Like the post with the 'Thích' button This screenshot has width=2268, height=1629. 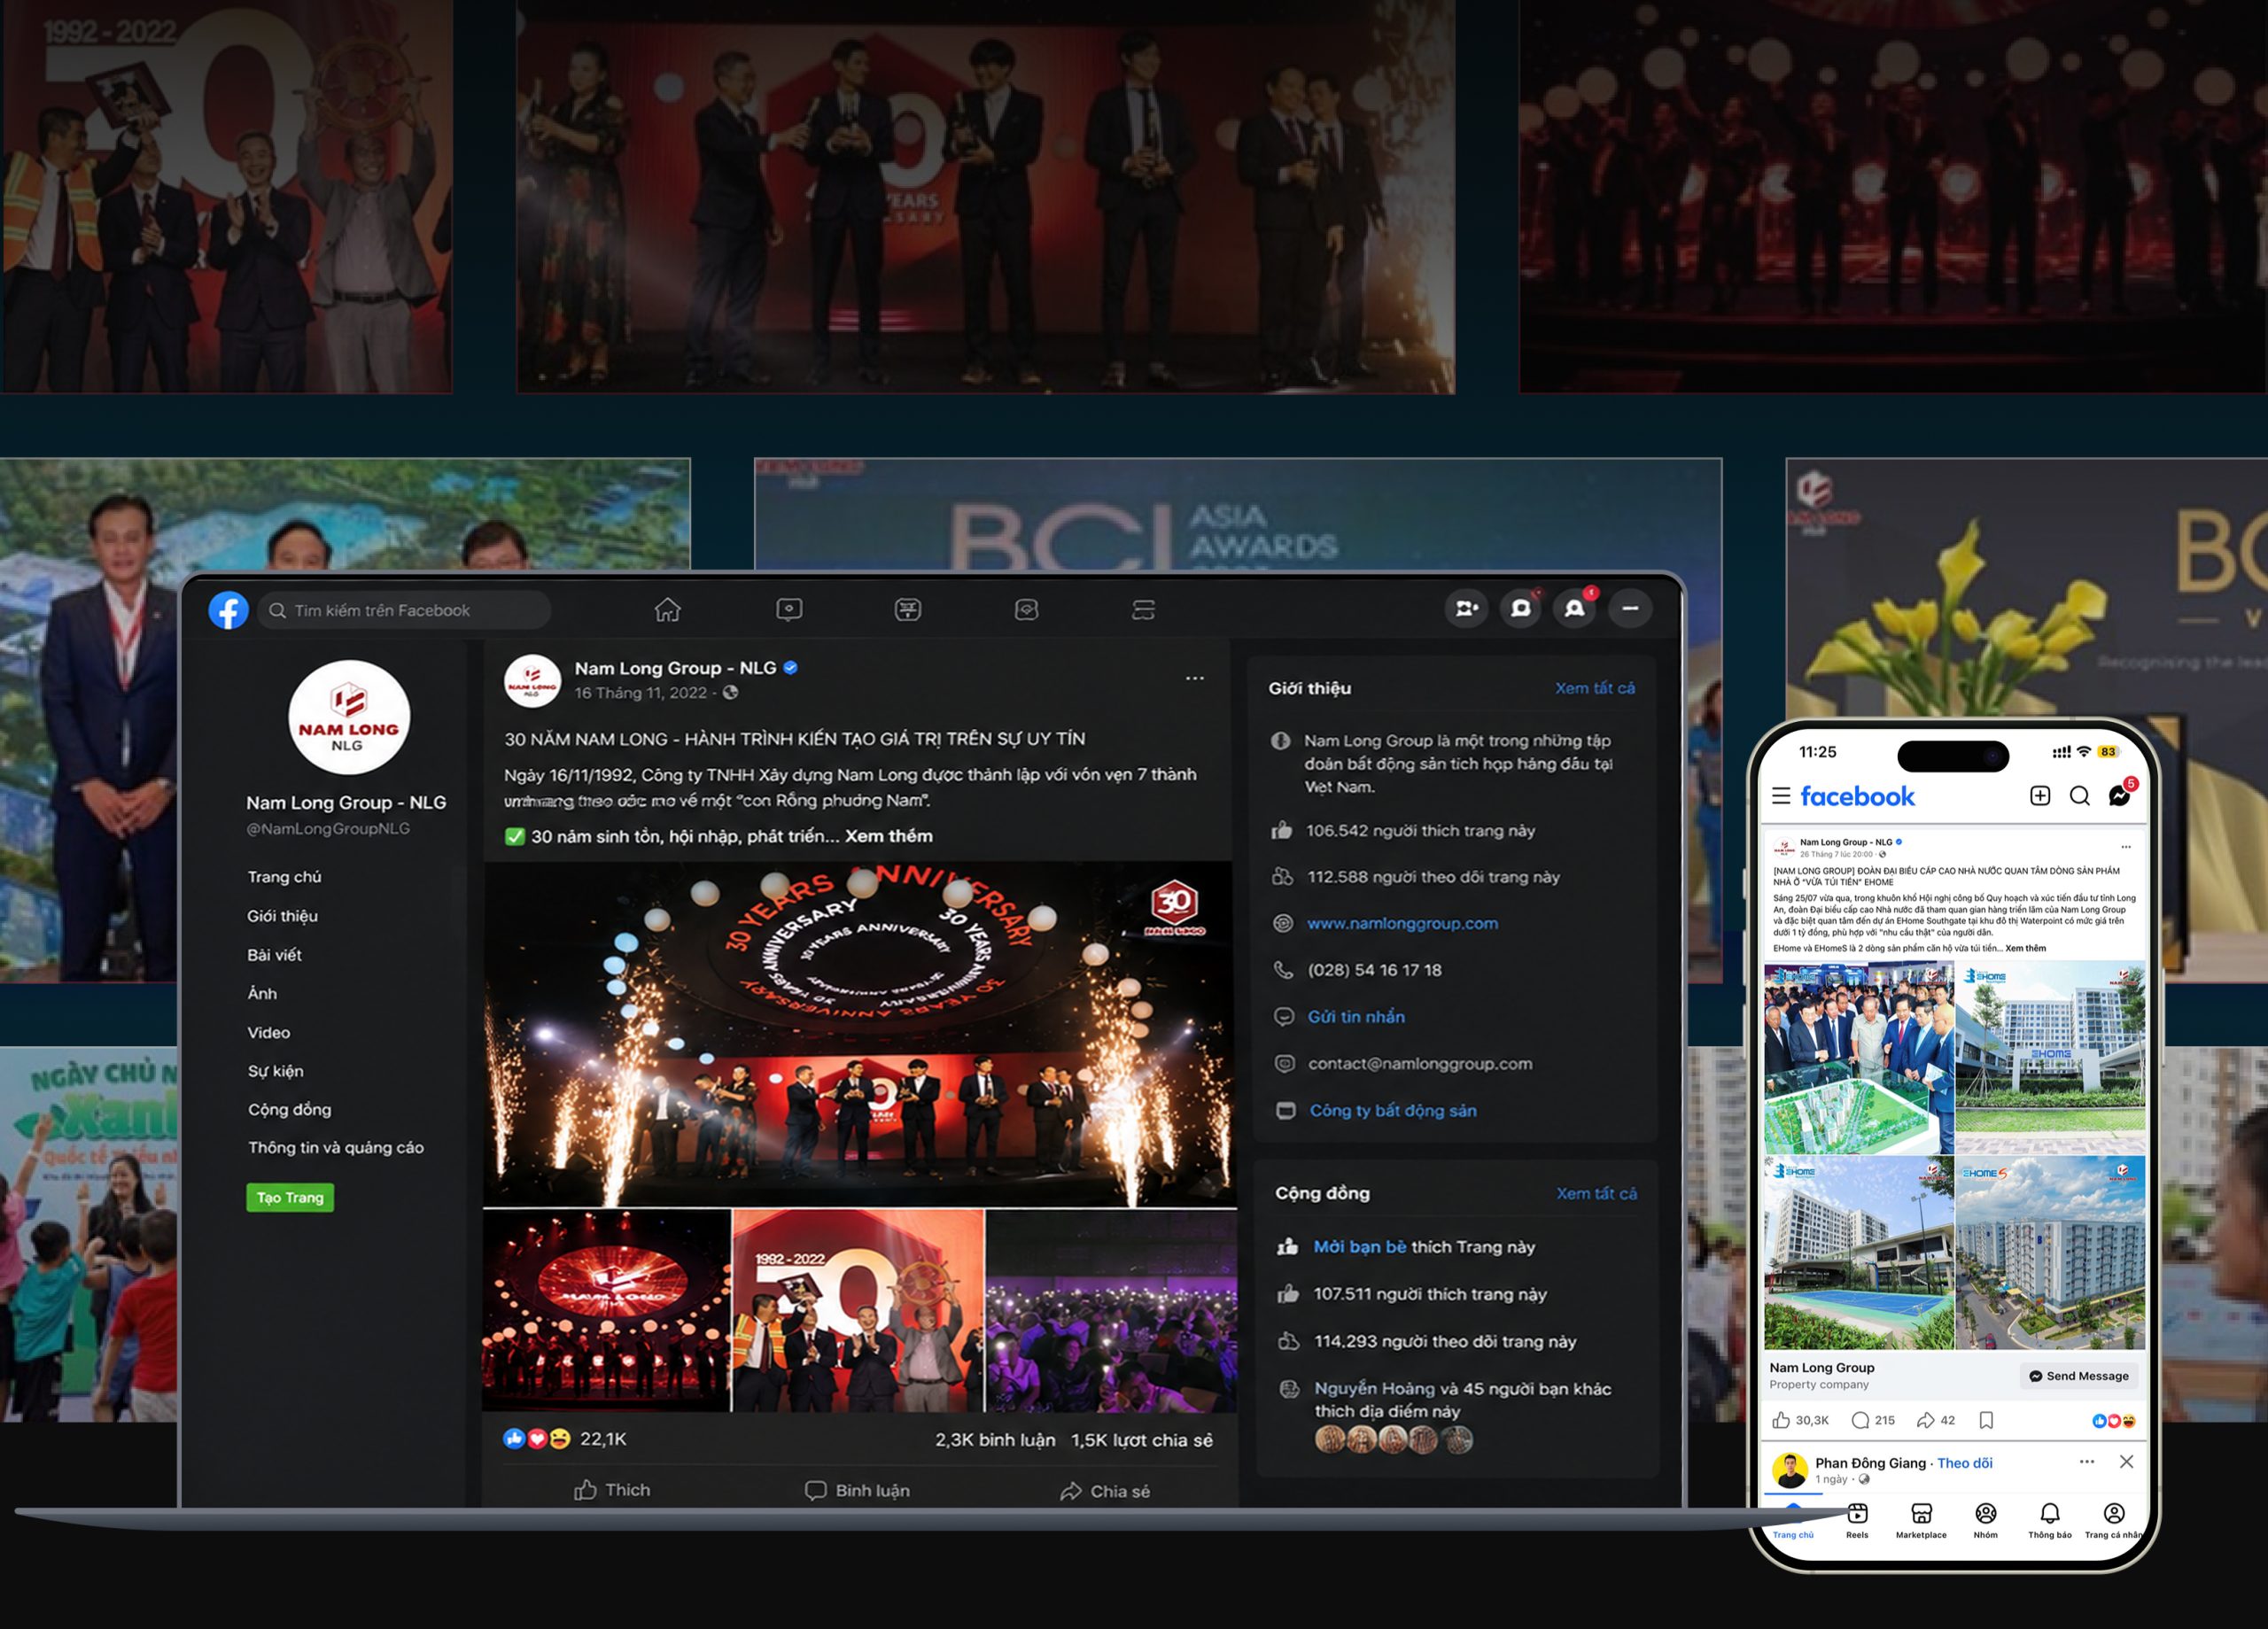pos(612,1490)
